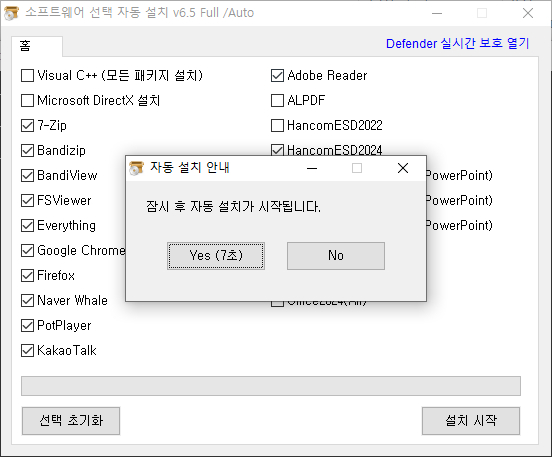Uncheck the Google Chrome checkbox
Viewport: 552px width, 457px height.
pyautogui.click(x=27, y=250)
